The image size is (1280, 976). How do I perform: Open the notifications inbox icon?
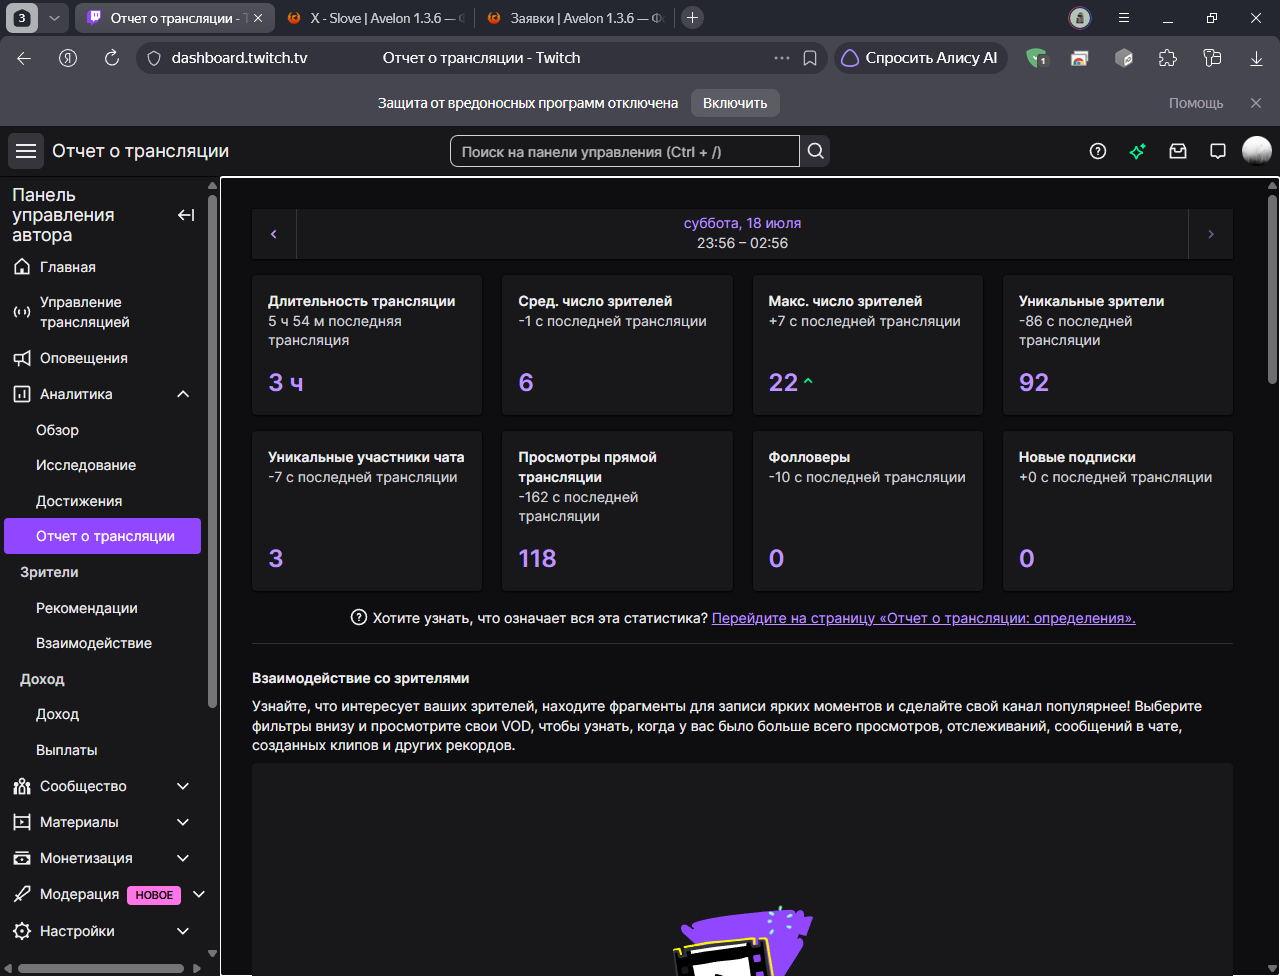click(x=1178, y=151)
